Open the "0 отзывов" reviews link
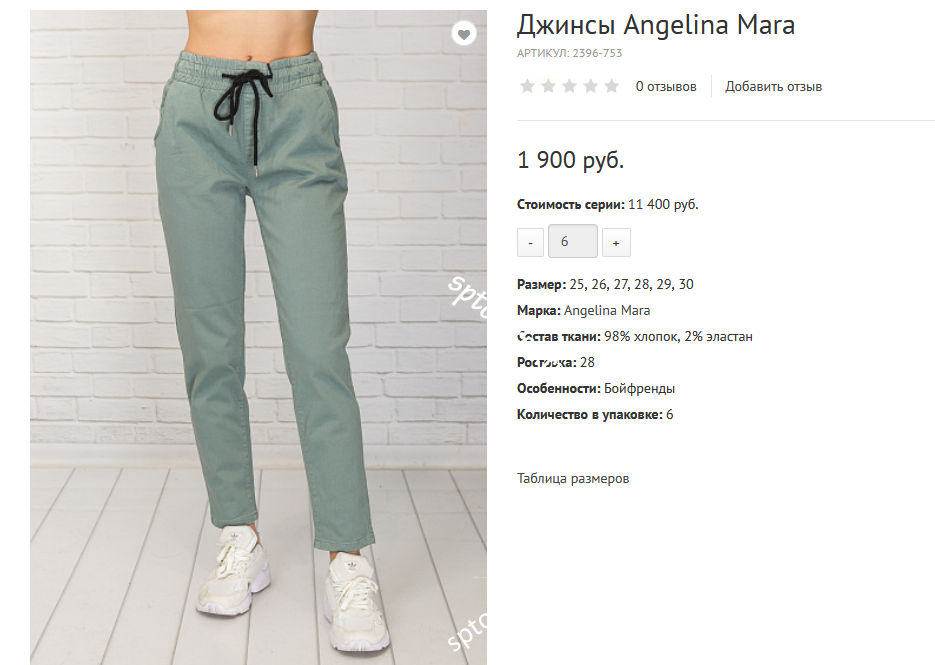This screenshot has height=665, width=935. pos(665,86)
